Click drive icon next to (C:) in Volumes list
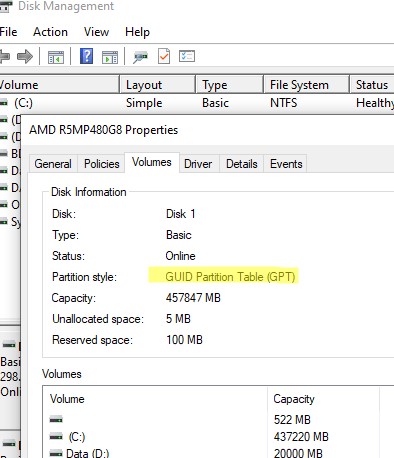This screenshot has height=458, width=394. pos(56,436)
